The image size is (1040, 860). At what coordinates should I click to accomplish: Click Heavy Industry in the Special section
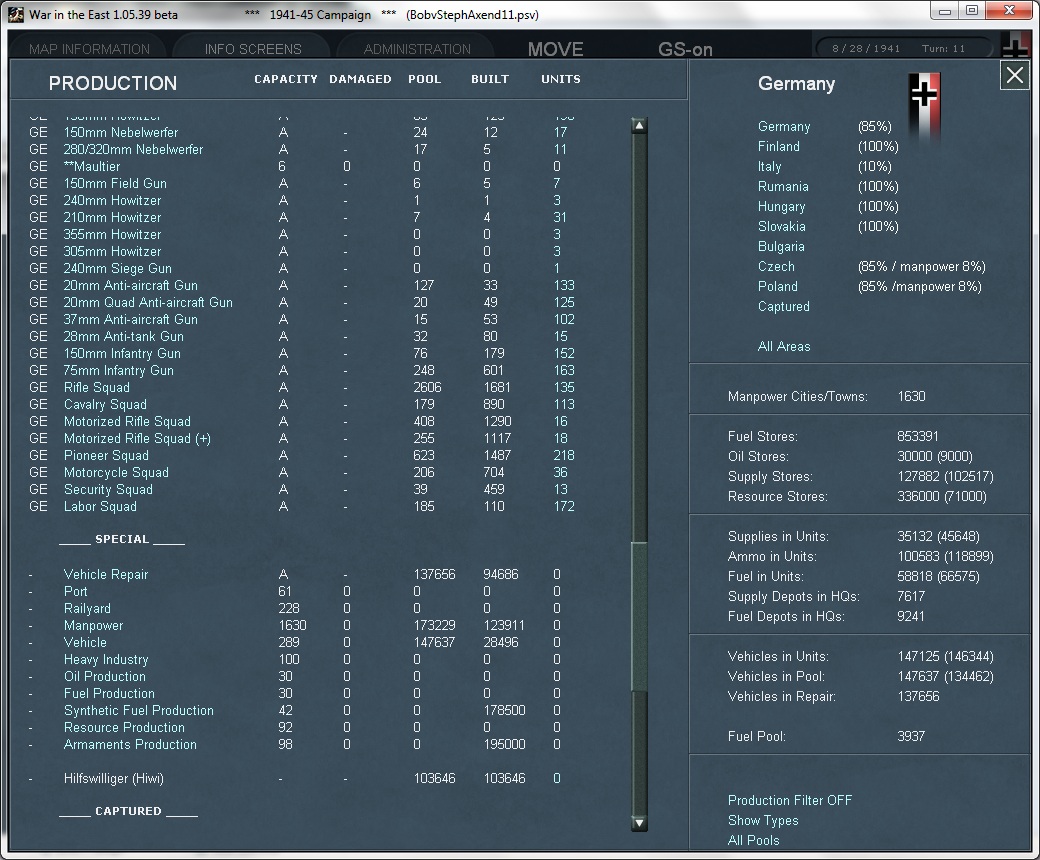pyautogui.click(x=106, y=660)
